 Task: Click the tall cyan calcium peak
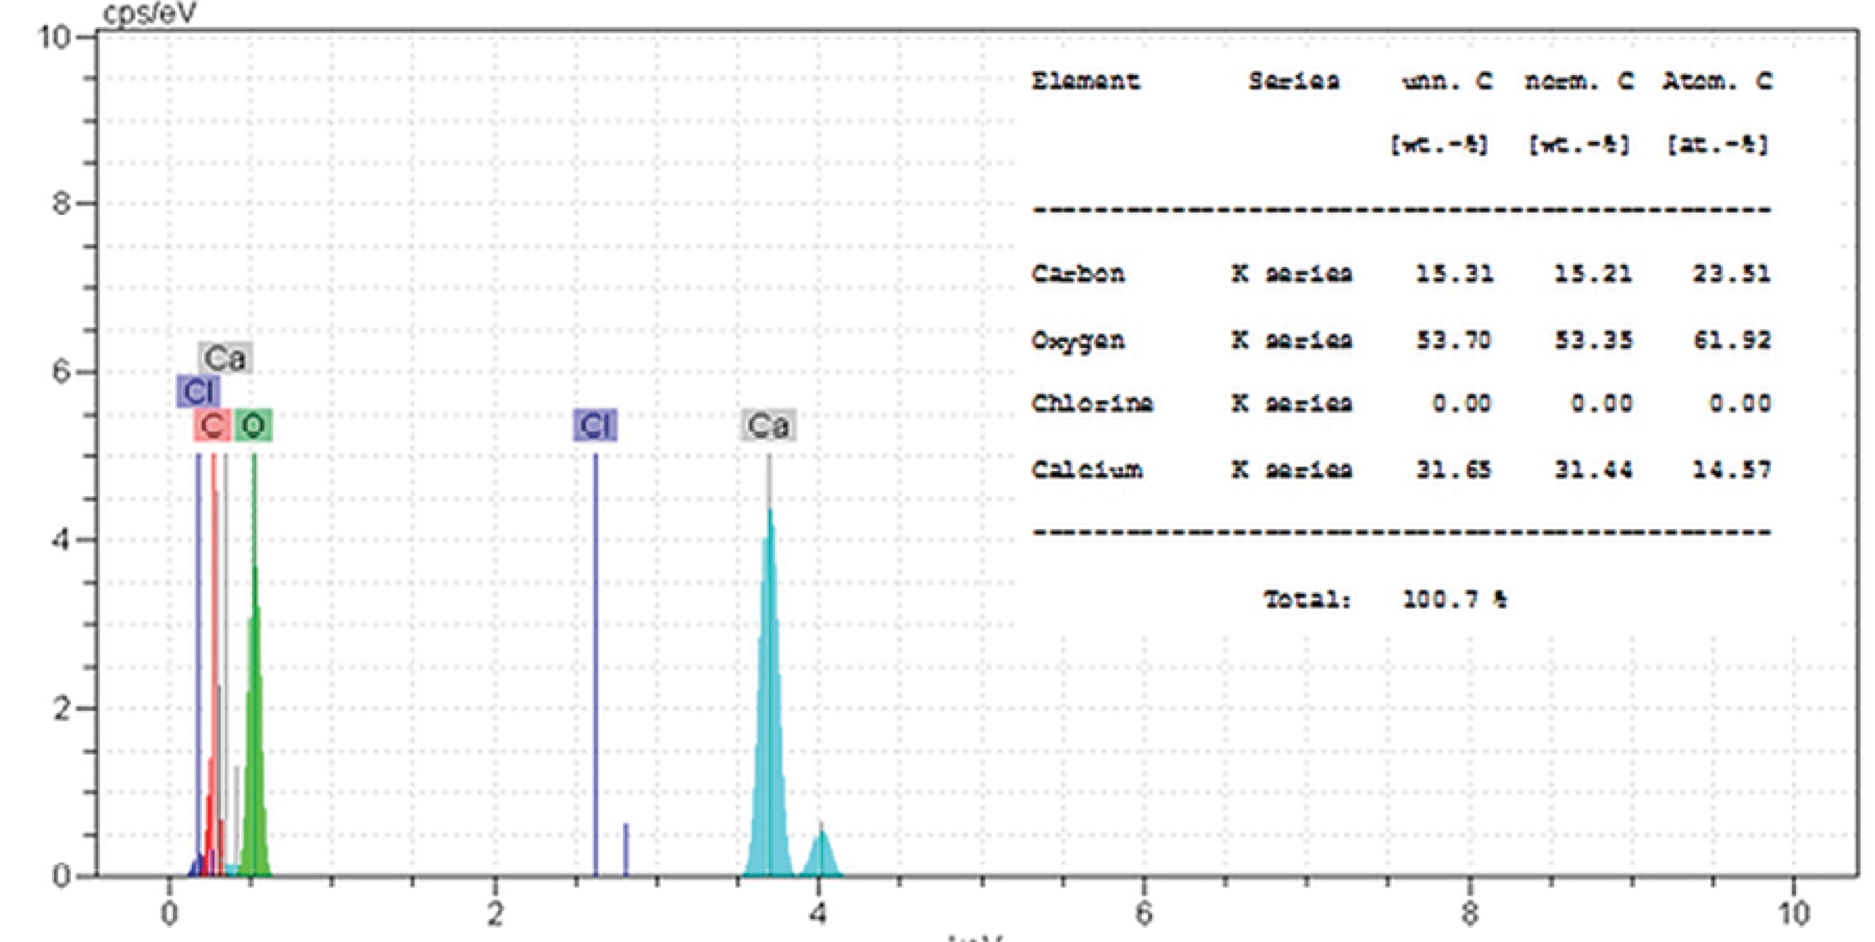click(768, 700)
